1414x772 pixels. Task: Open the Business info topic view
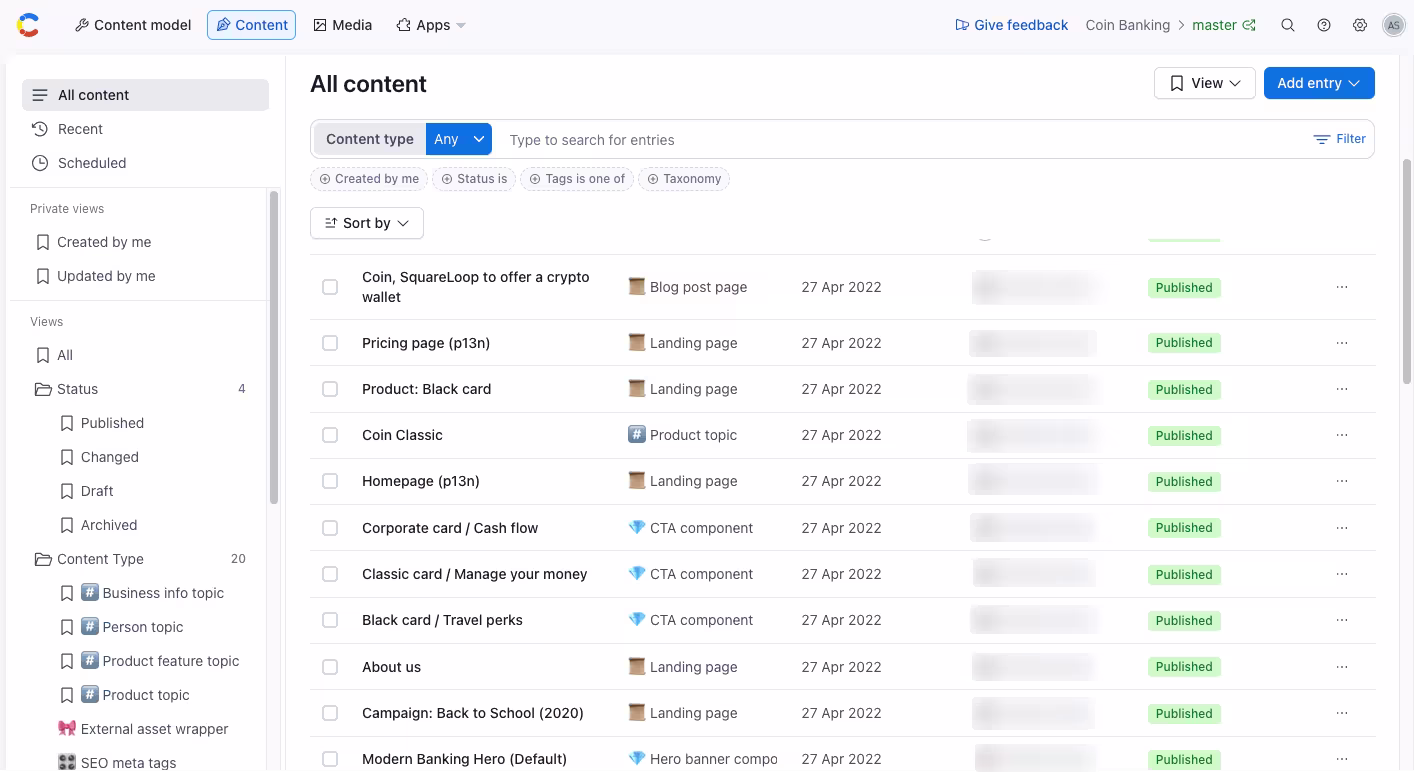pyautogui.click(x=163, y=593)
